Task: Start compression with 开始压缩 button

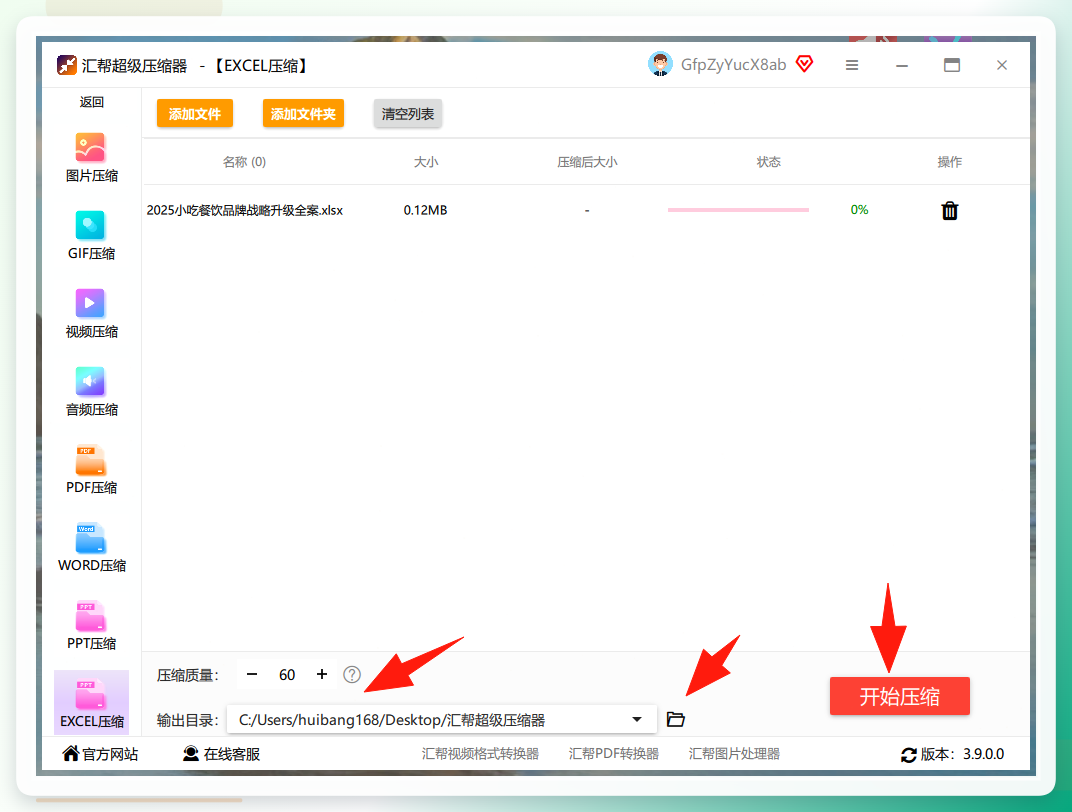Action: coord(900,696)
